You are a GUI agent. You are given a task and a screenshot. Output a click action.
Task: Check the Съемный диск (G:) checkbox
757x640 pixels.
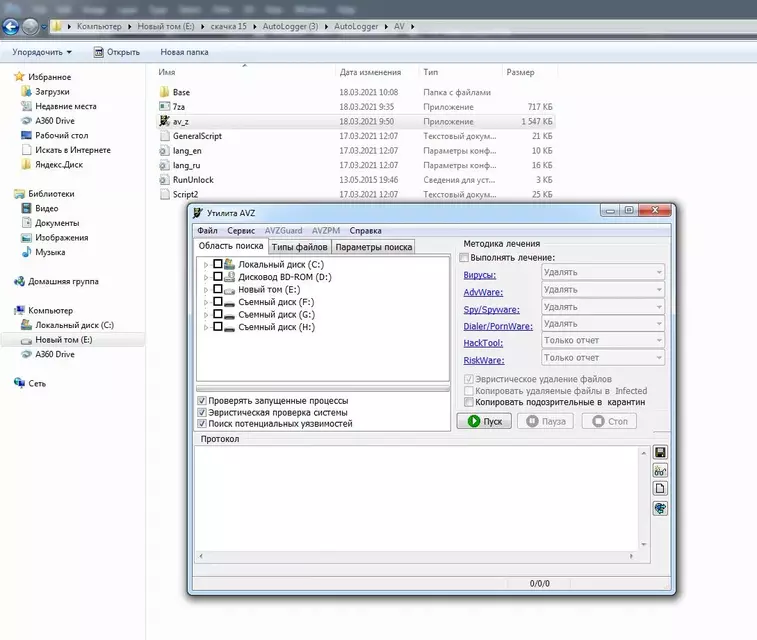[x=218, y=314]
